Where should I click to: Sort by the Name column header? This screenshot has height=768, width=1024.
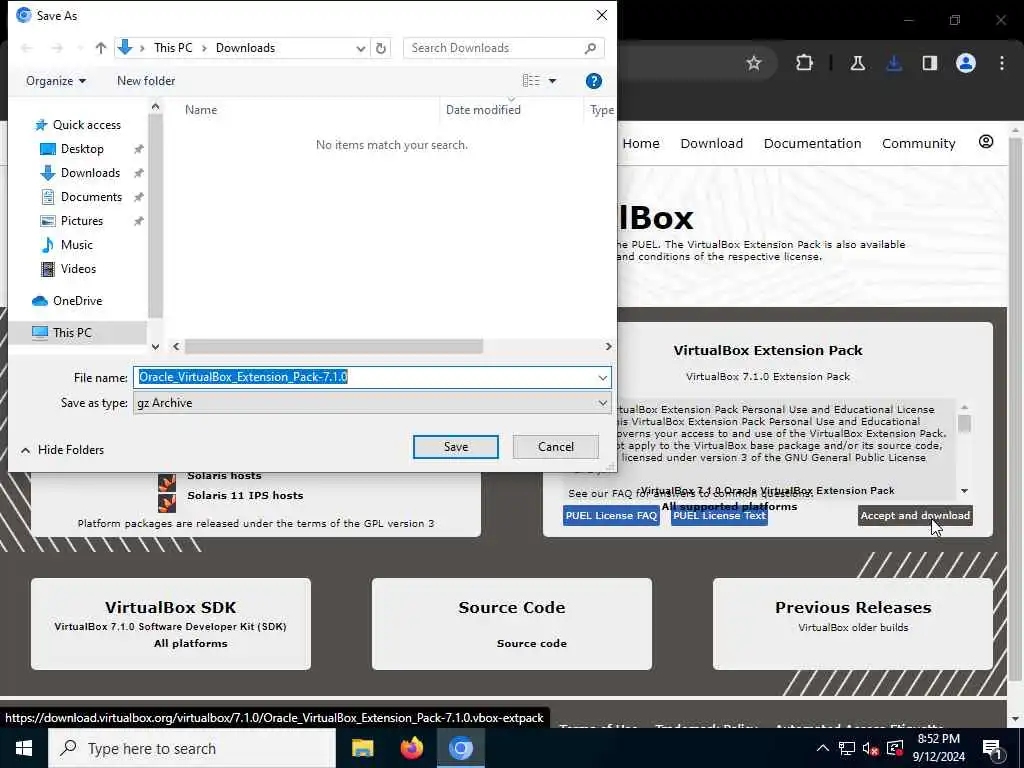point(200,110)
